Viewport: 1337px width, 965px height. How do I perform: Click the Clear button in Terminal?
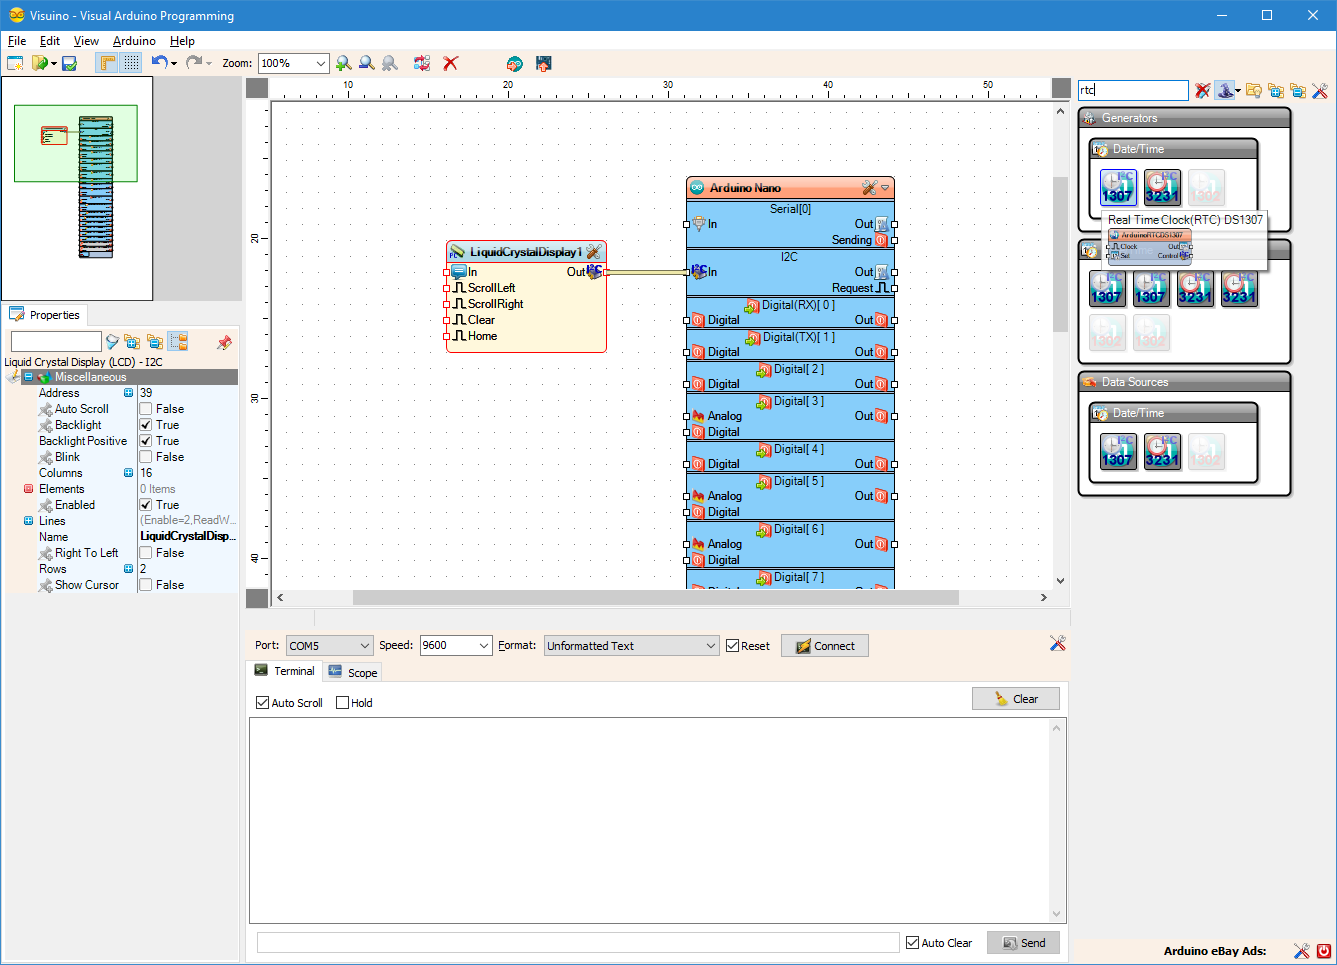click(x=1015, y=699)
